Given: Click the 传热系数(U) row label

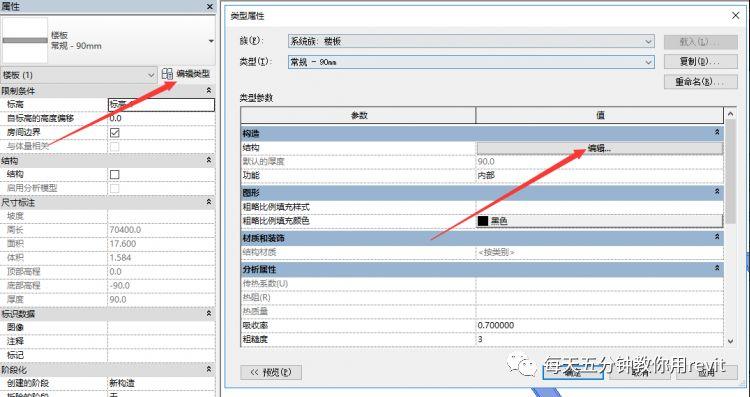Looking at the screenshot, I should click(265, 284).
